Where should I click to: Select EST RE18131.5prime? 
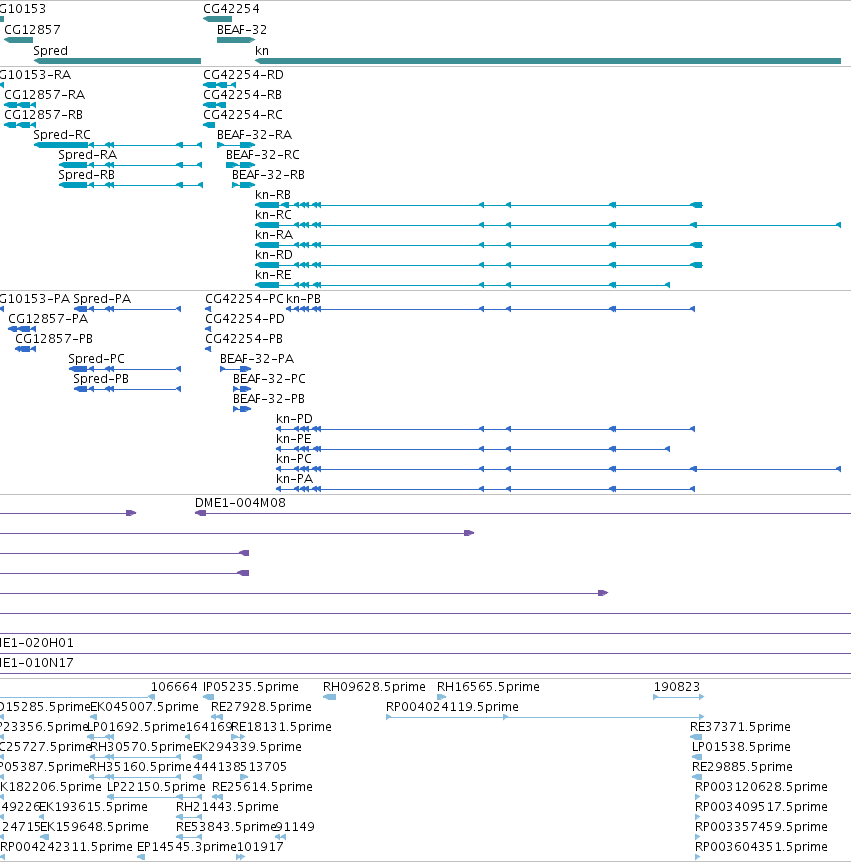coord(238,737)
